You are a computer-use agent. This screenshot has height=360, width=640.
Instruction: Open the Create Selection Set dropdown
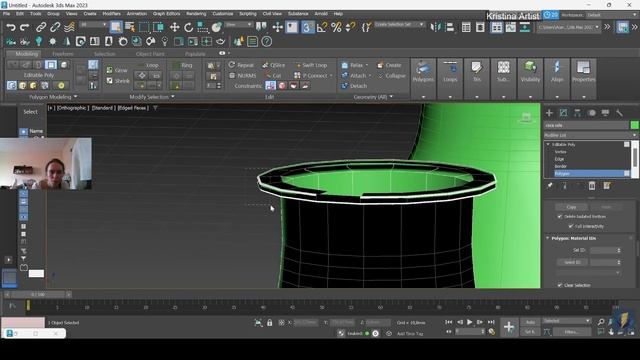pyautogui.click(x=400, y=25)
